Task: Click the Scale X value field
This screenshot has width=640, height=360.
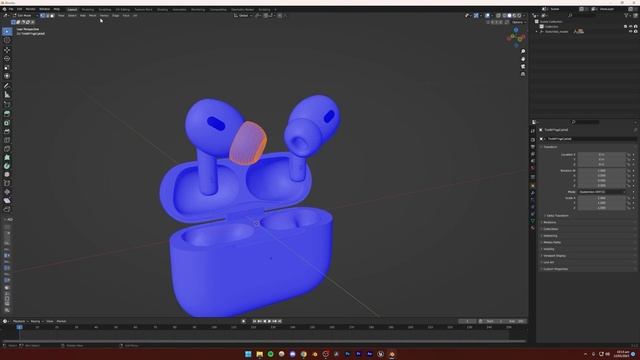Action: tap(602, 198)
